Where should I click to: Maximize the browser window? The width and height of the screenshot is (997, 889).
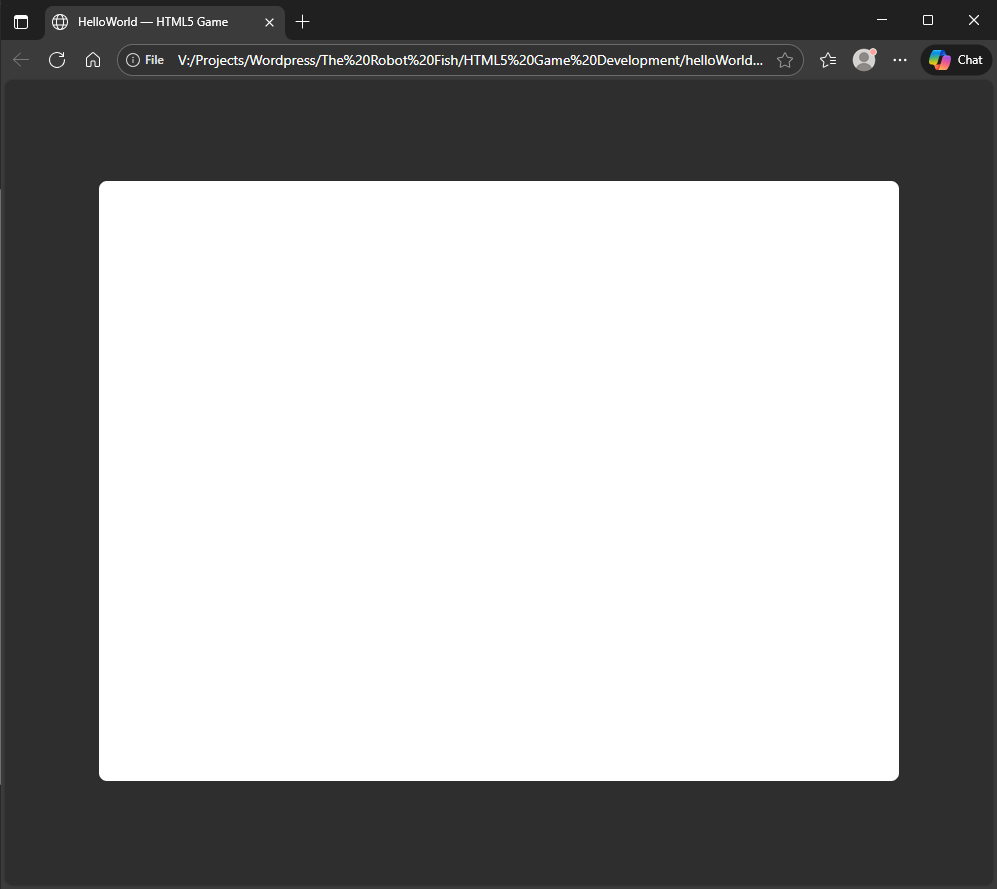[x=928, y=20]
